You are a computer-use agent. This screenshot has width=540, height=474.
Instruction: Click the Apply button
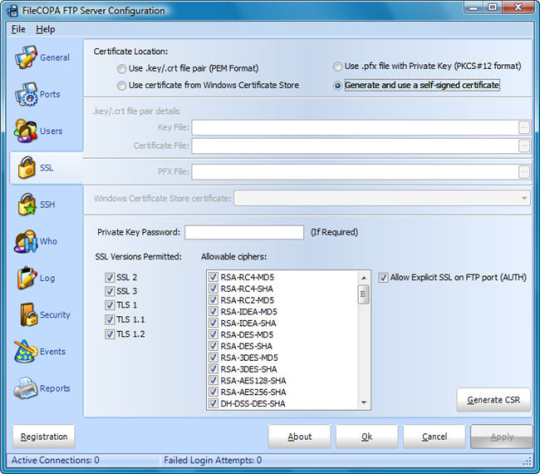tap(502, 436)
